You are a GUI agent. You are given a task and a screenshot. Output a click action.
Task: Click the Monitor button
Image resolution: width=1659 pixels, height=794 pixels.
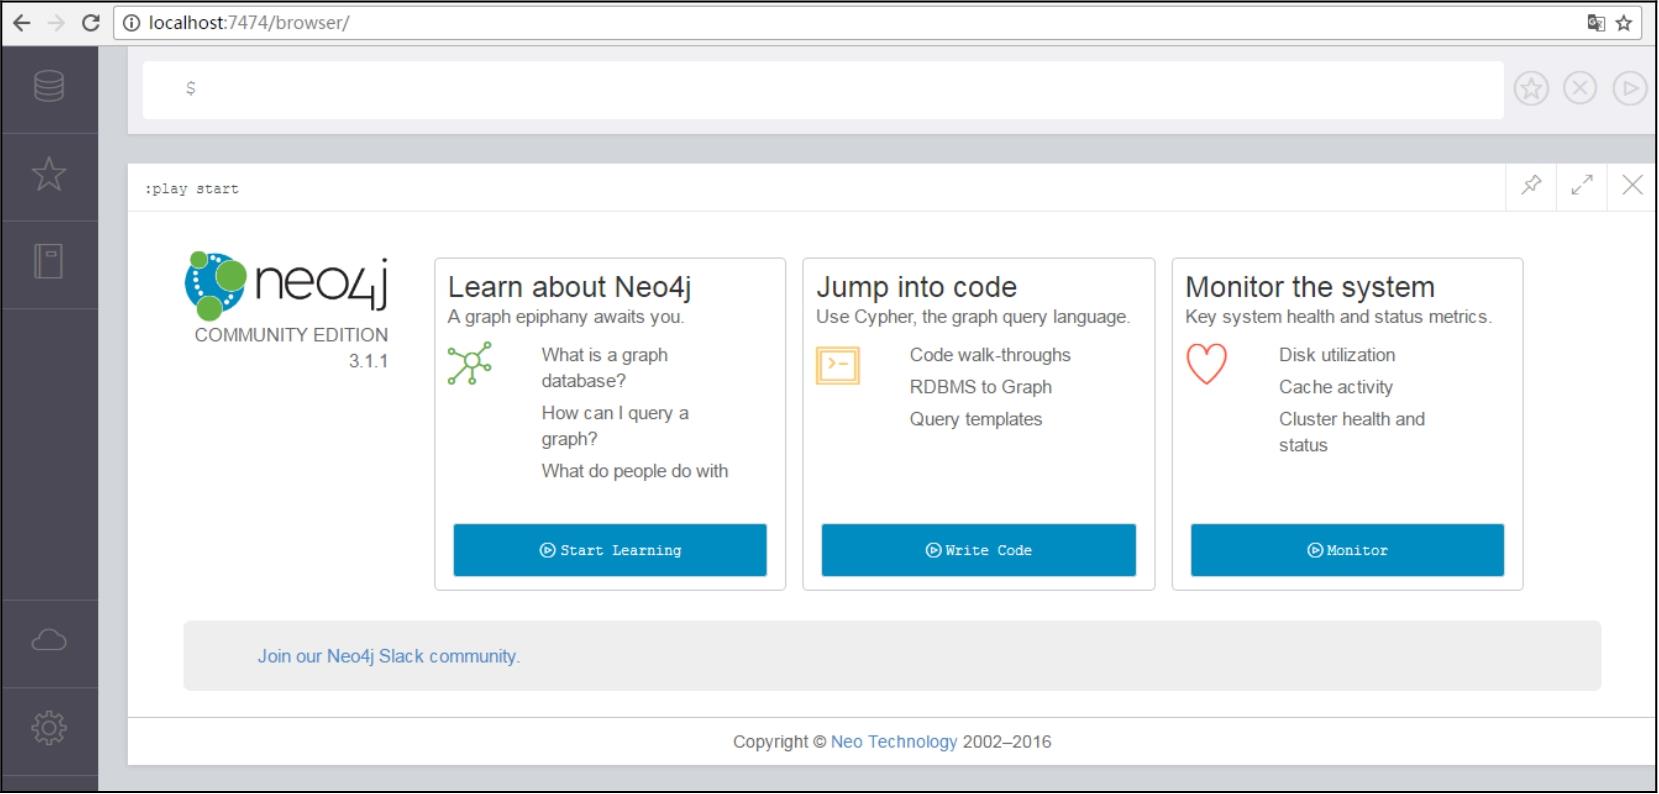click(x=1347, y=550)
